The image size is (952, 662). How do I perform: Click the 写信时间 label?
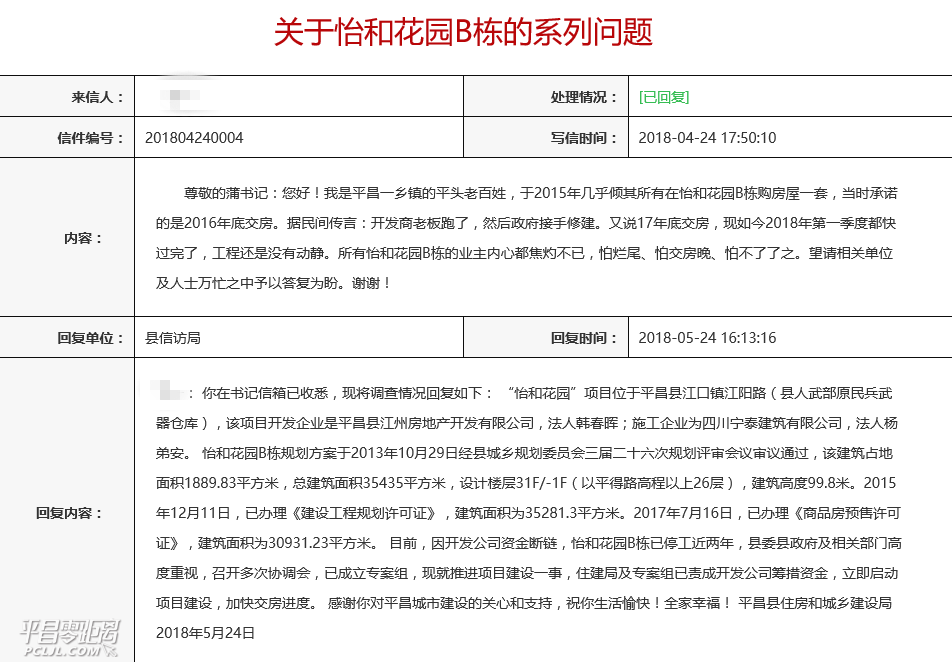(585, 138)
